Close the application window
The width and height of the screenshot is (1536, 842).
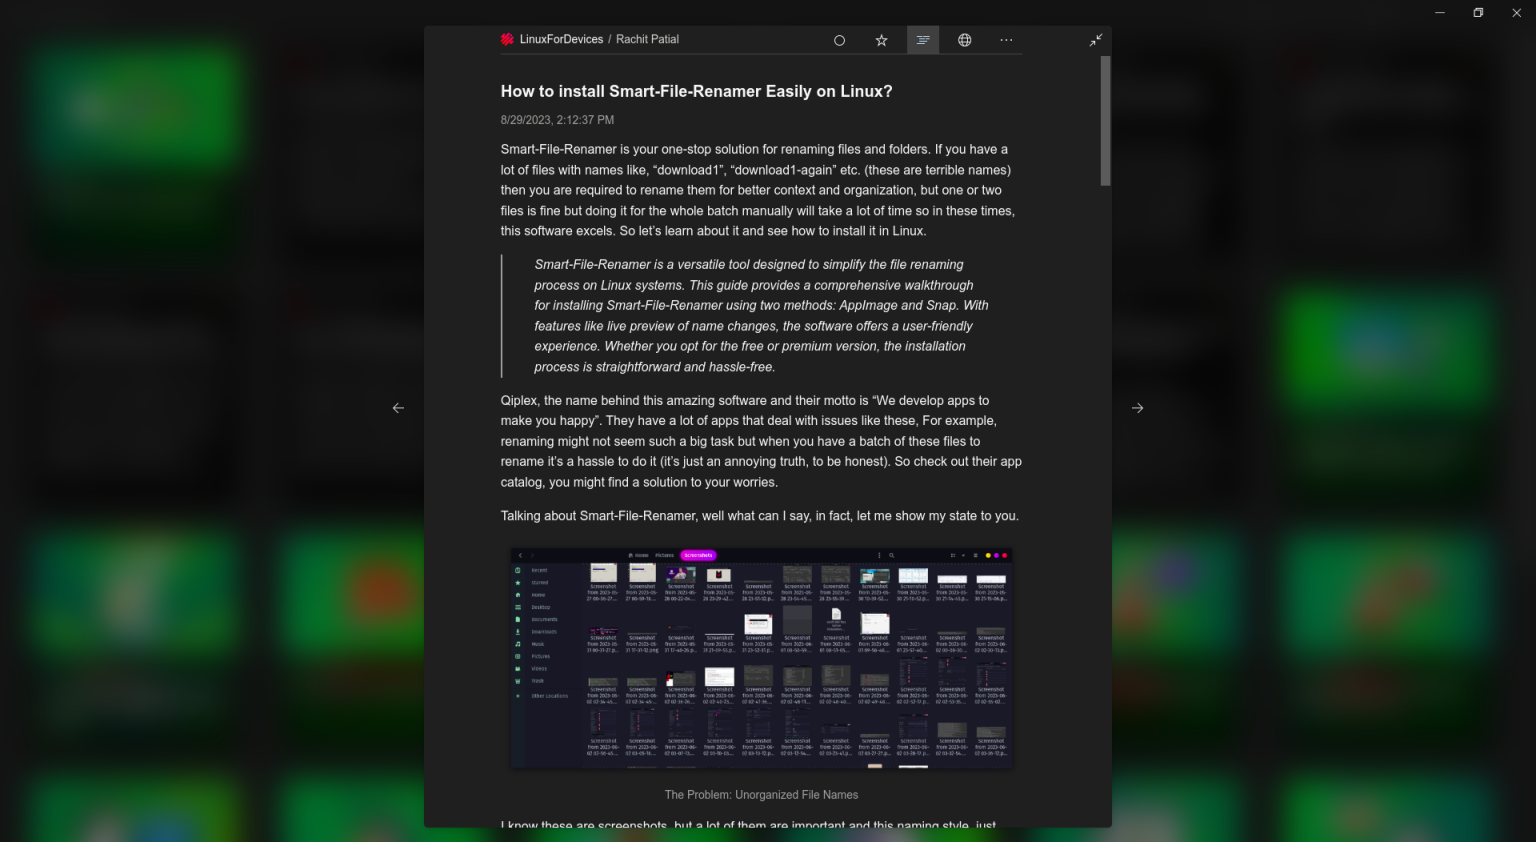click(1516, 13)
